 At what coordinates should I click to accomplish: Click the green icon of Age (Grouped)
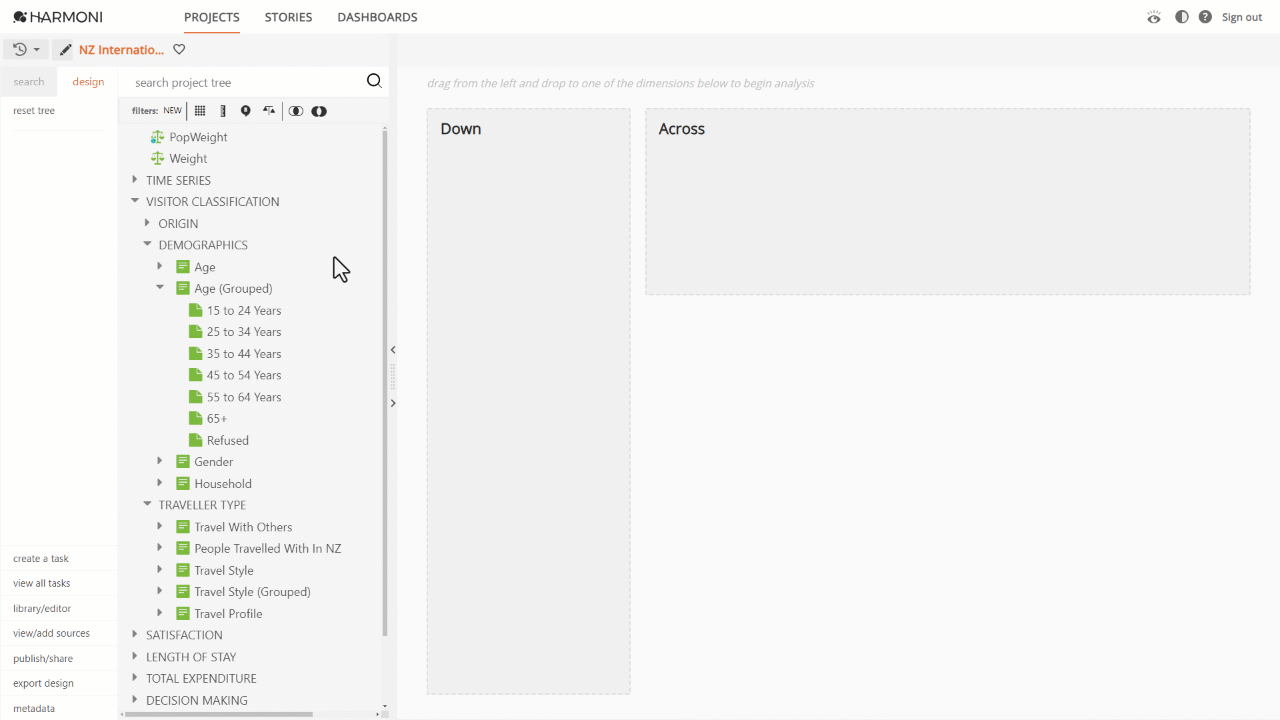pyautogui.click(x=183, y=288)
